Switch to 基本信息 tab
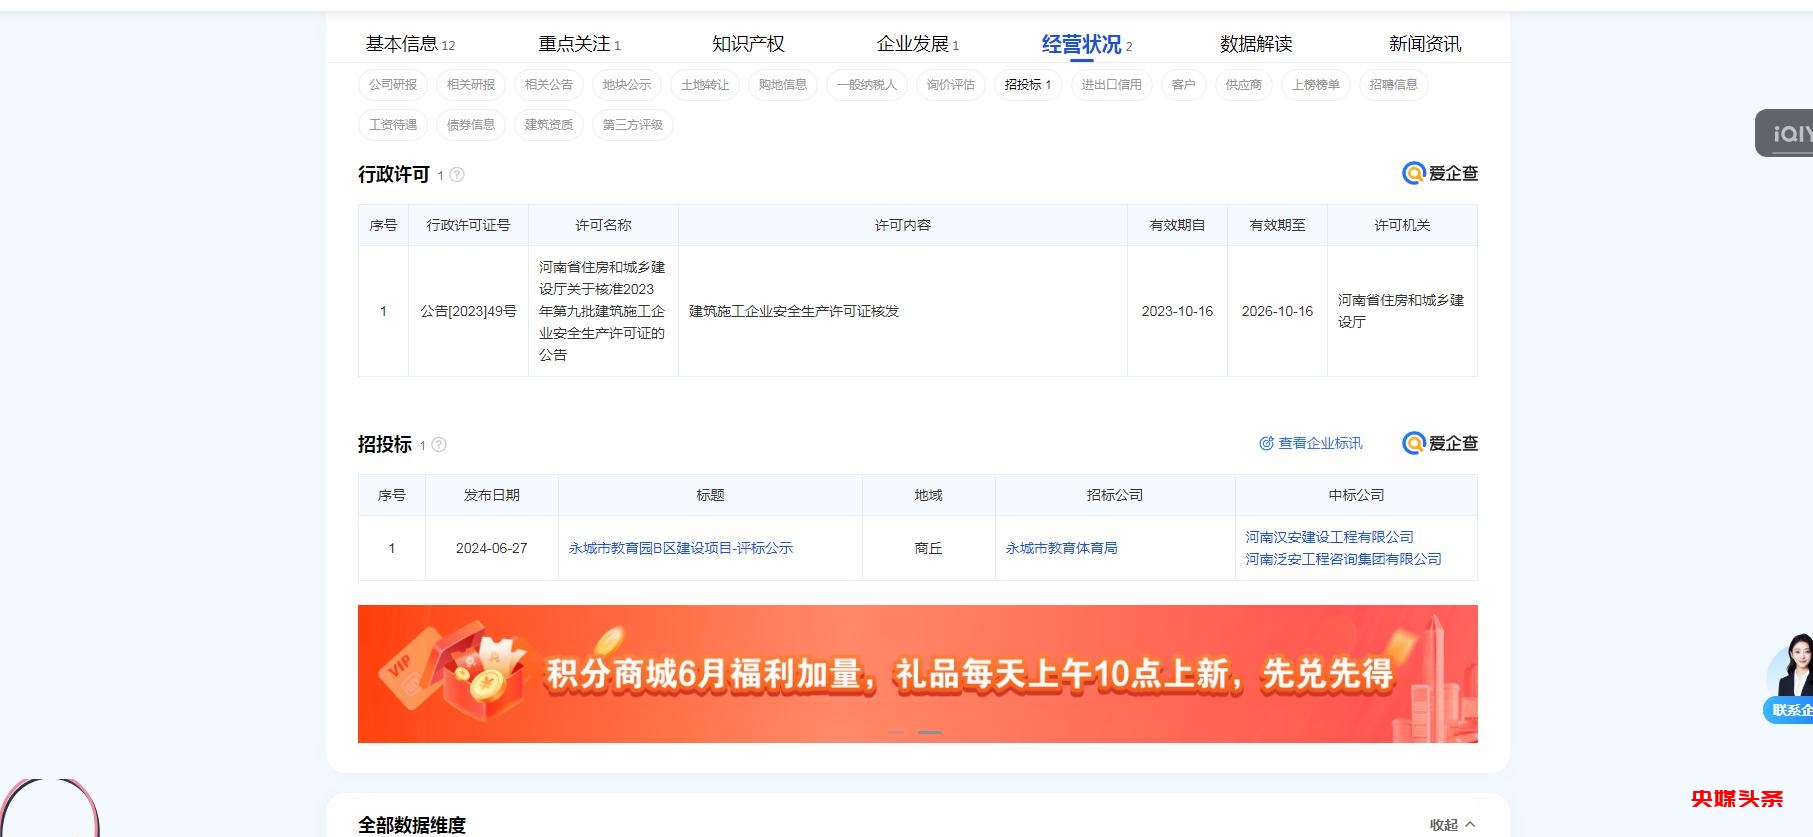 409,44
